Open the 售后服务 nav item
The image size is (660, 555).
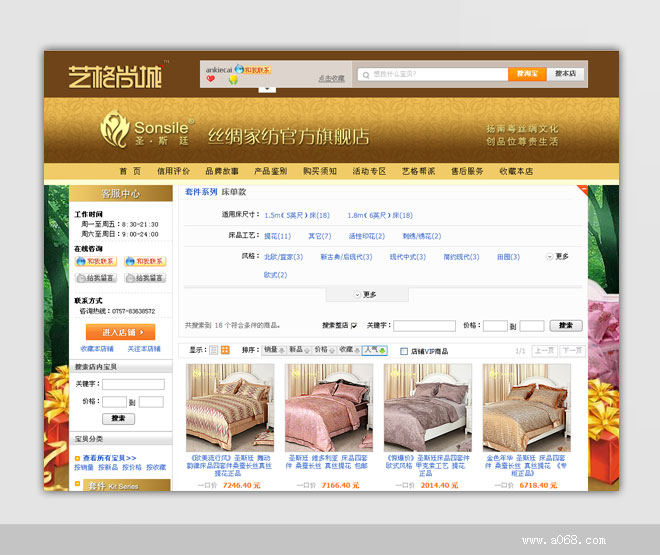coord(467,171)
